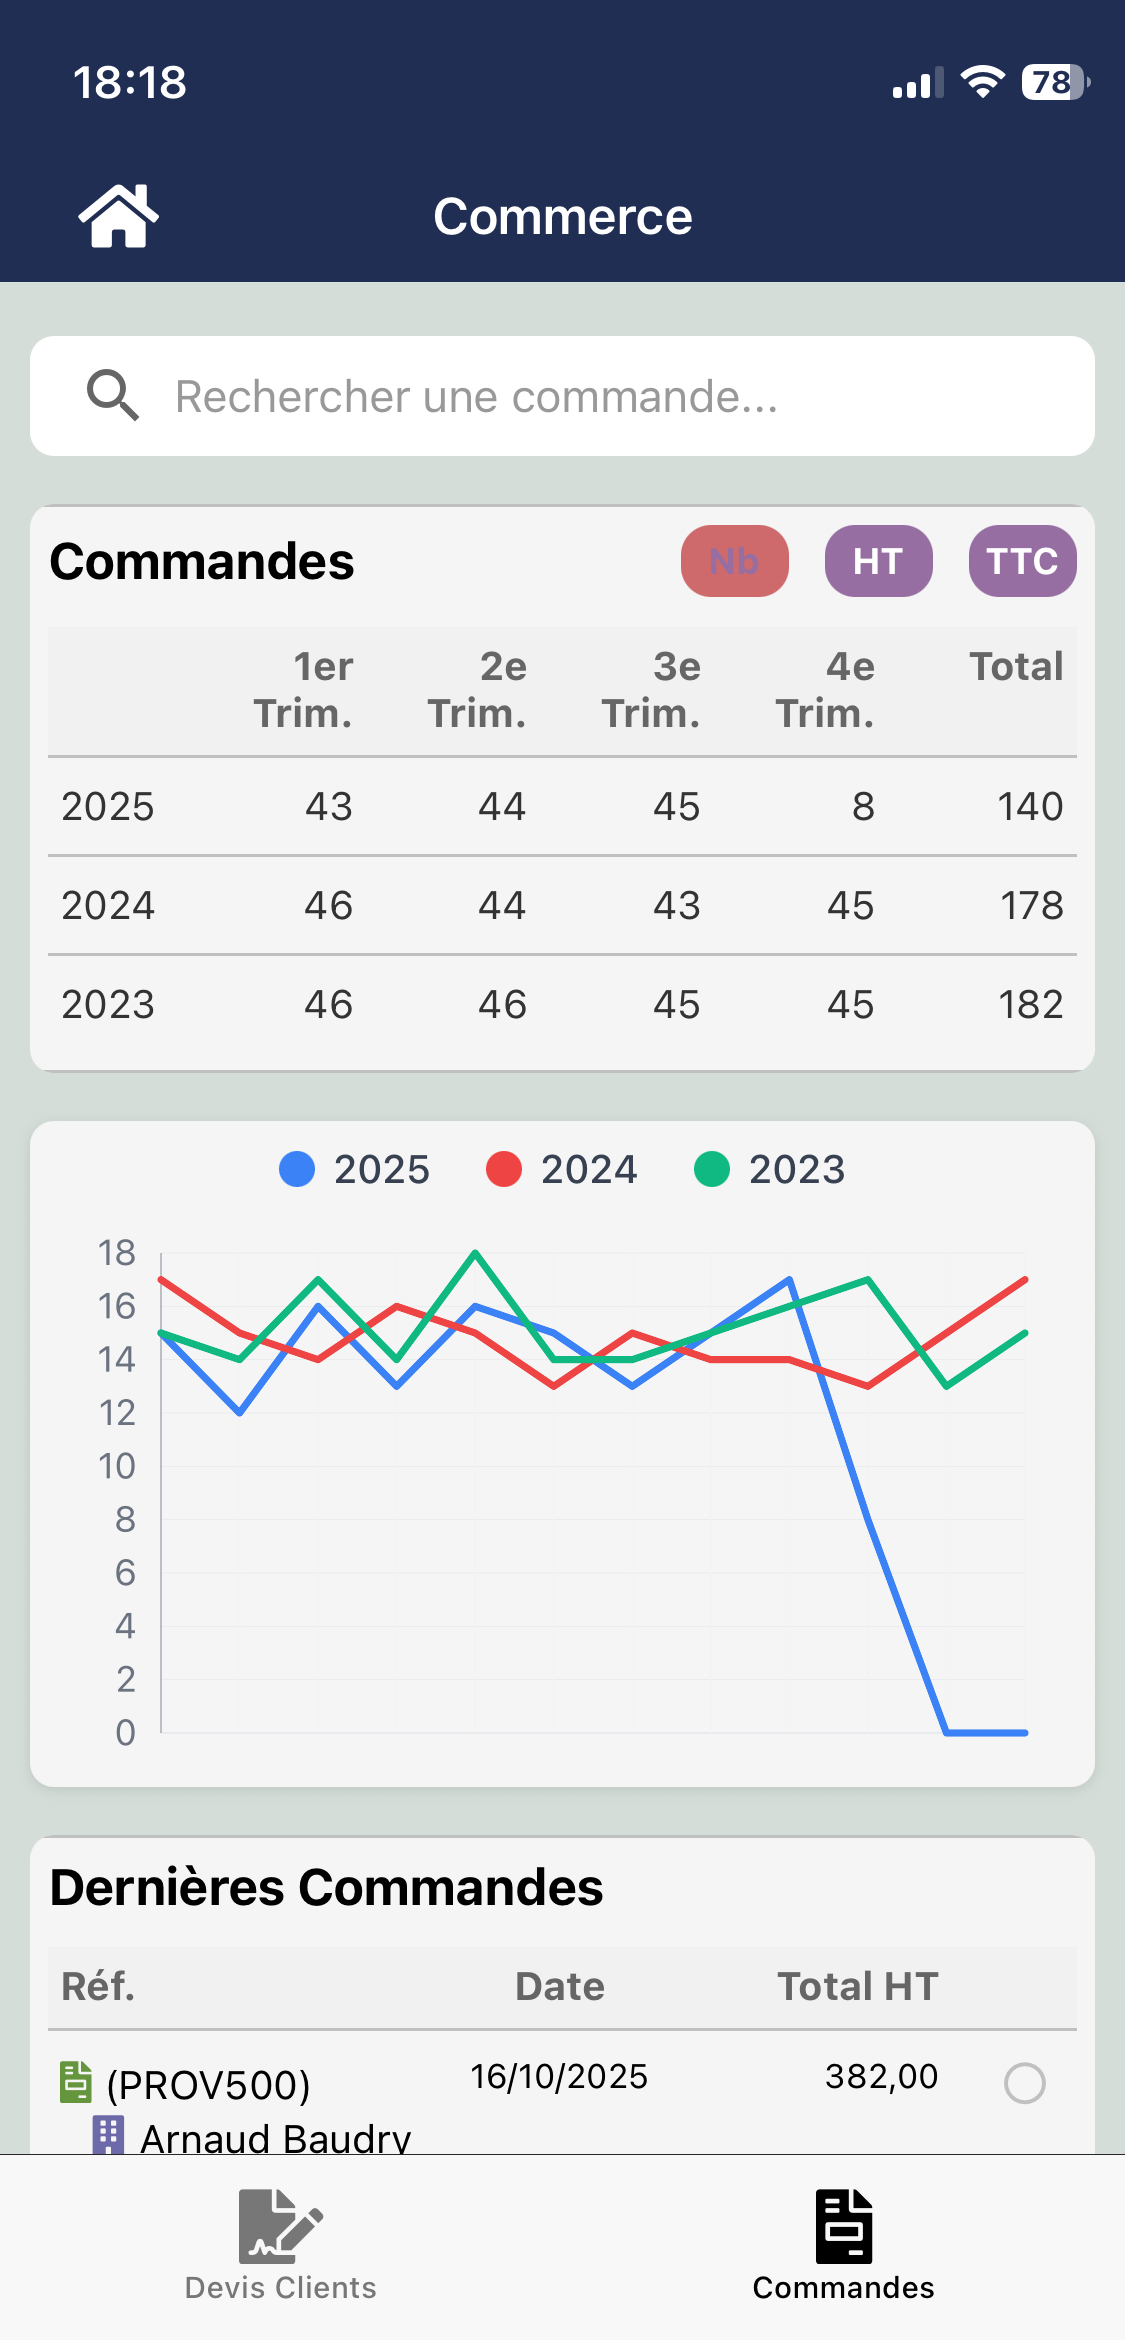The image size is (1125, 2340).
Task: Toggle the Nb display mode
Action: coord(734,561)
